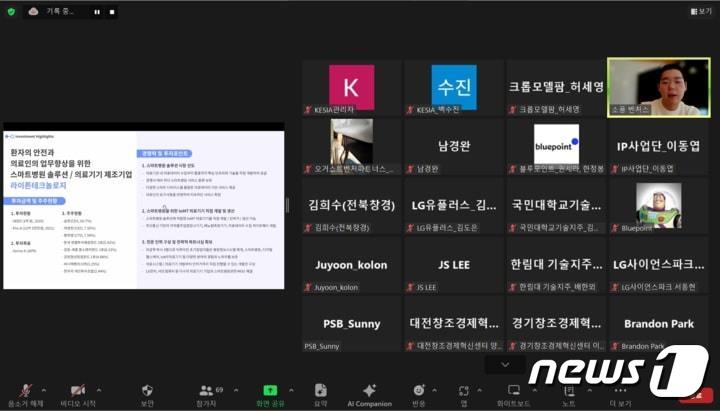Screen dimensions: 720x411
Task: Expand the whiteboard options arrow
Action: click(535, 390)
